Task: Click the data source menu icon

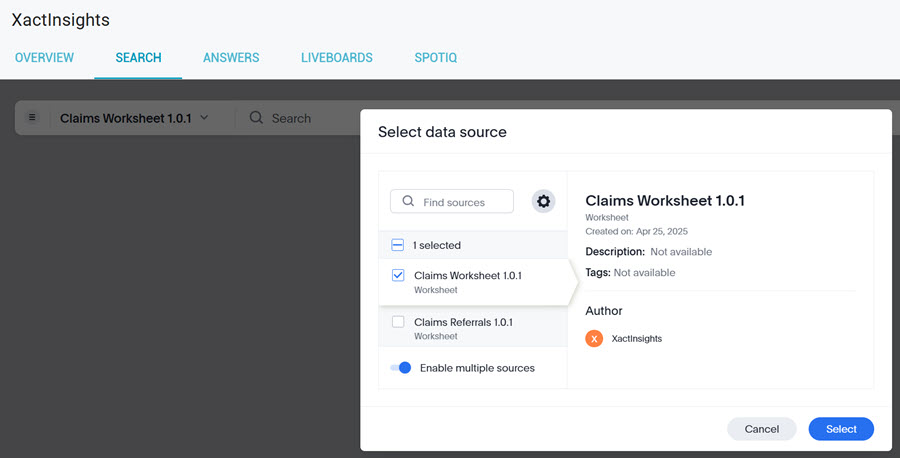Action: pyautogui.click(x=32, y=118)
